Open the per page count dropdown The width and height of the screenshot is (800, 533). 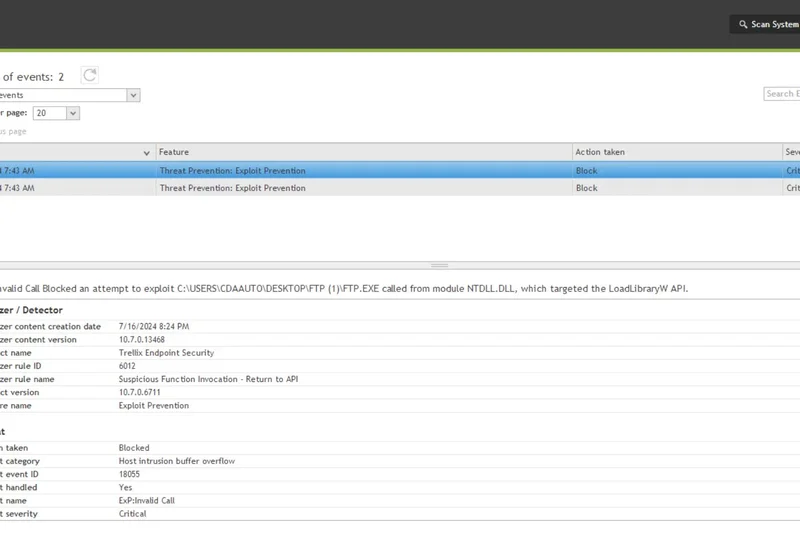pos(73,113)
